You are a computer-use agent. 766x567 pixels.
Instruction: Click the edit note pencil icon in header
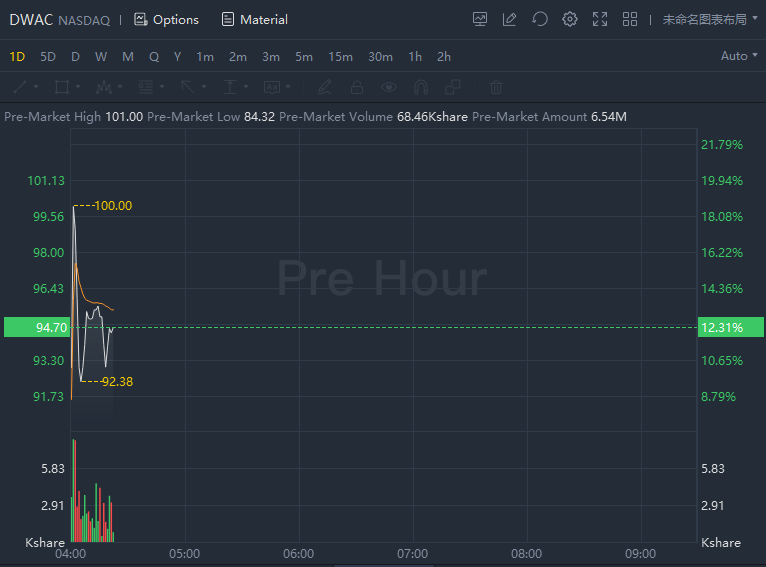510,20
